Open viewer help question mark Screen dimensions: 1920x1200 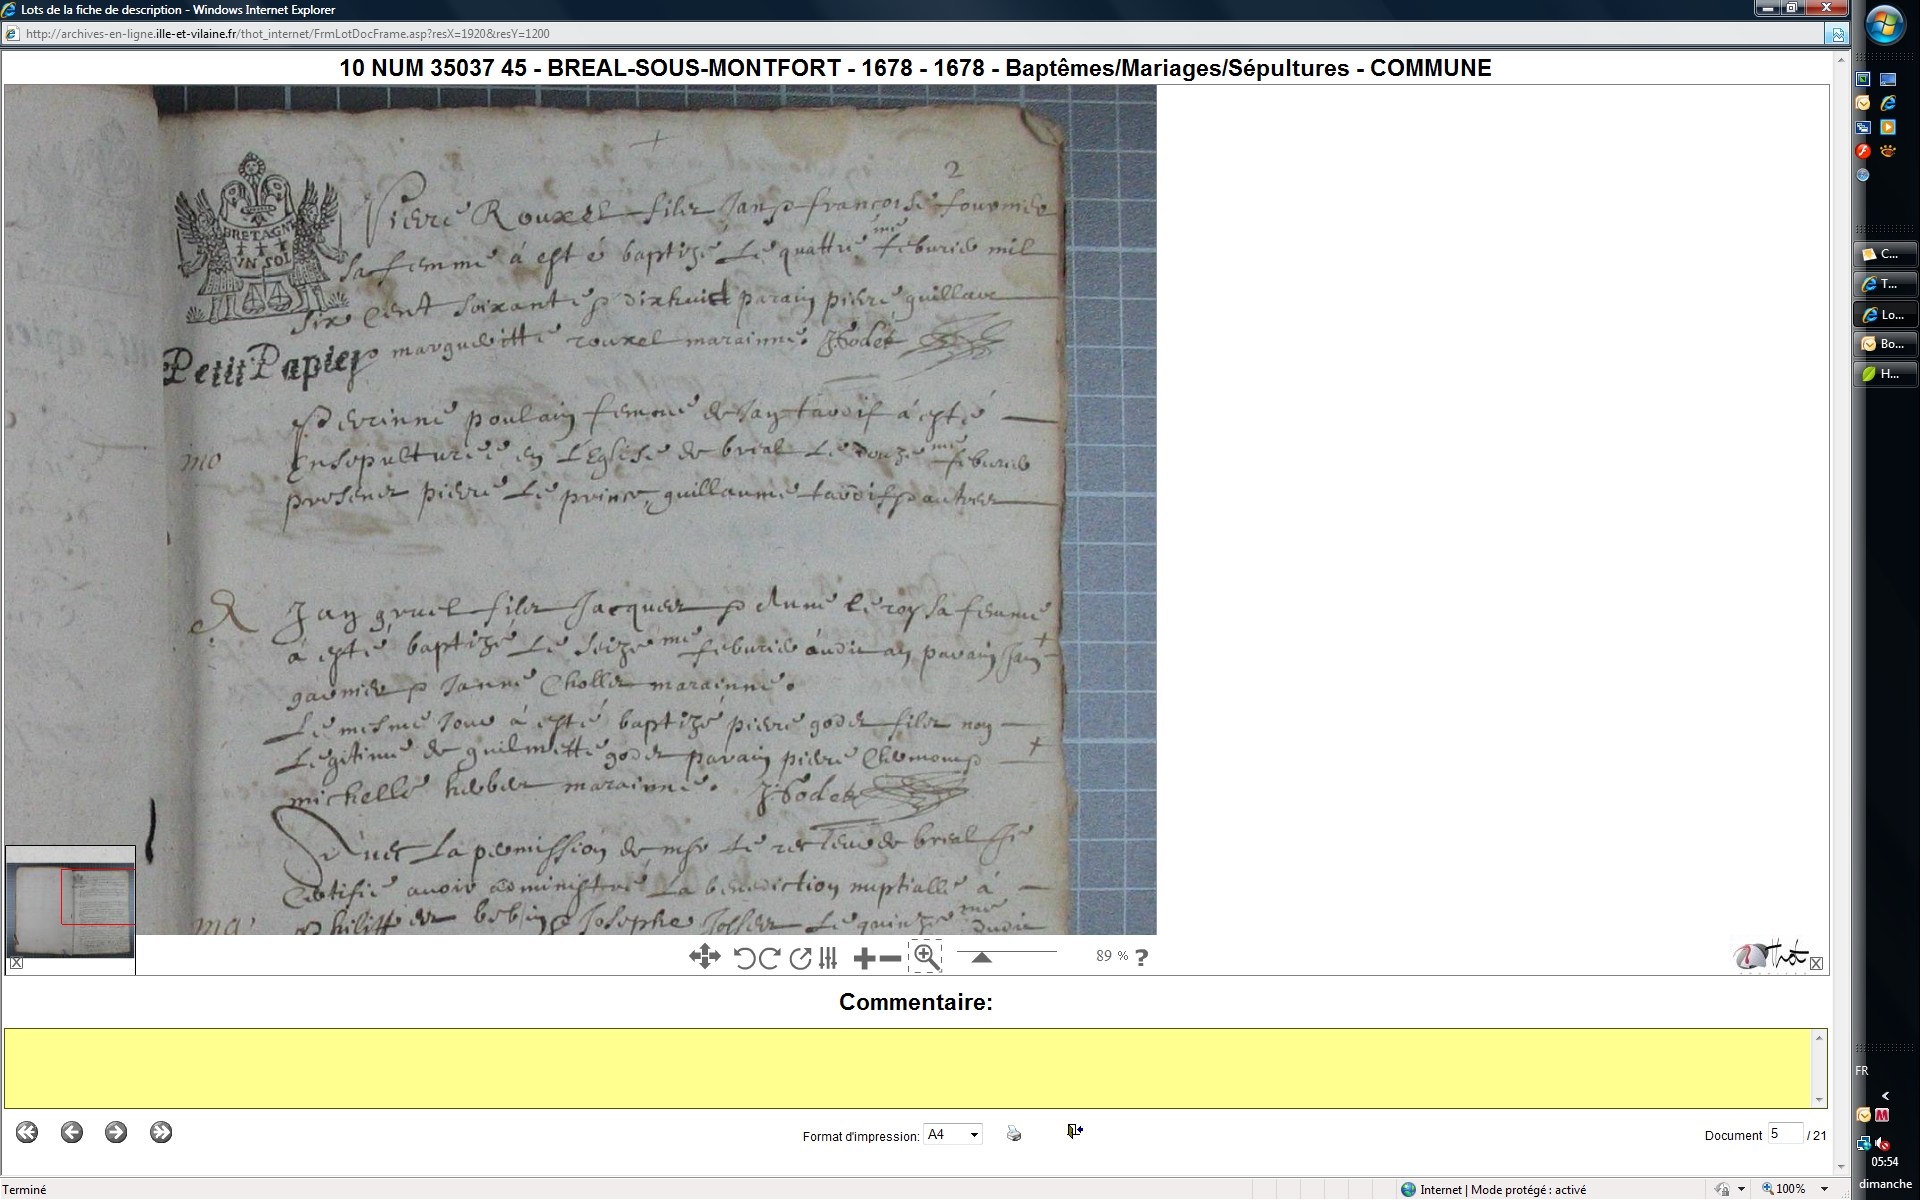click(1141, 957)
